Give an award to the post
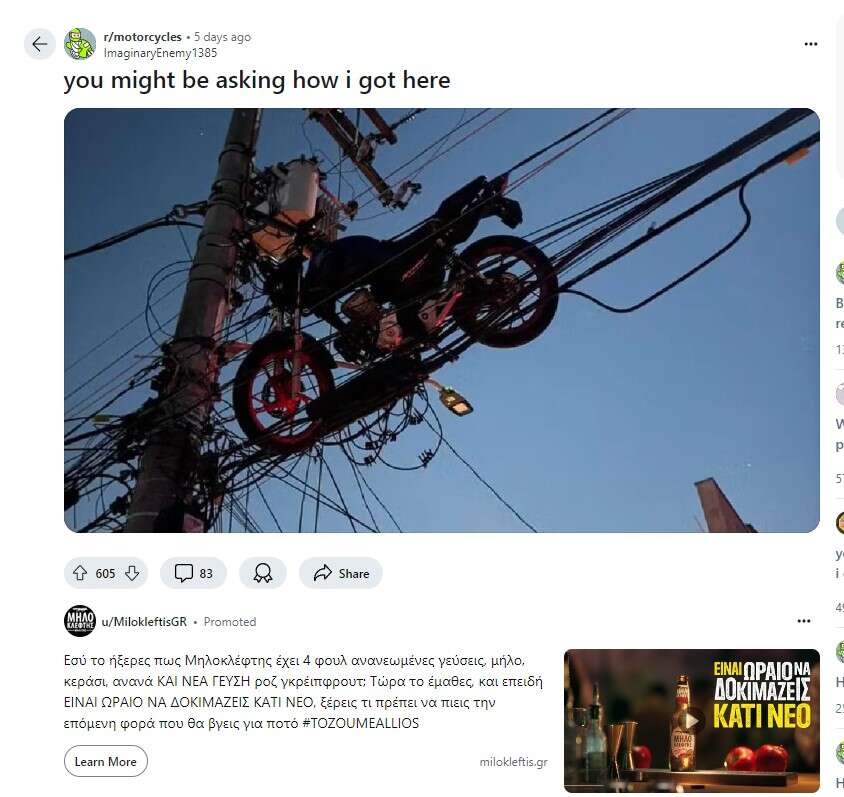Screen dimensions: 844x797 263,573
